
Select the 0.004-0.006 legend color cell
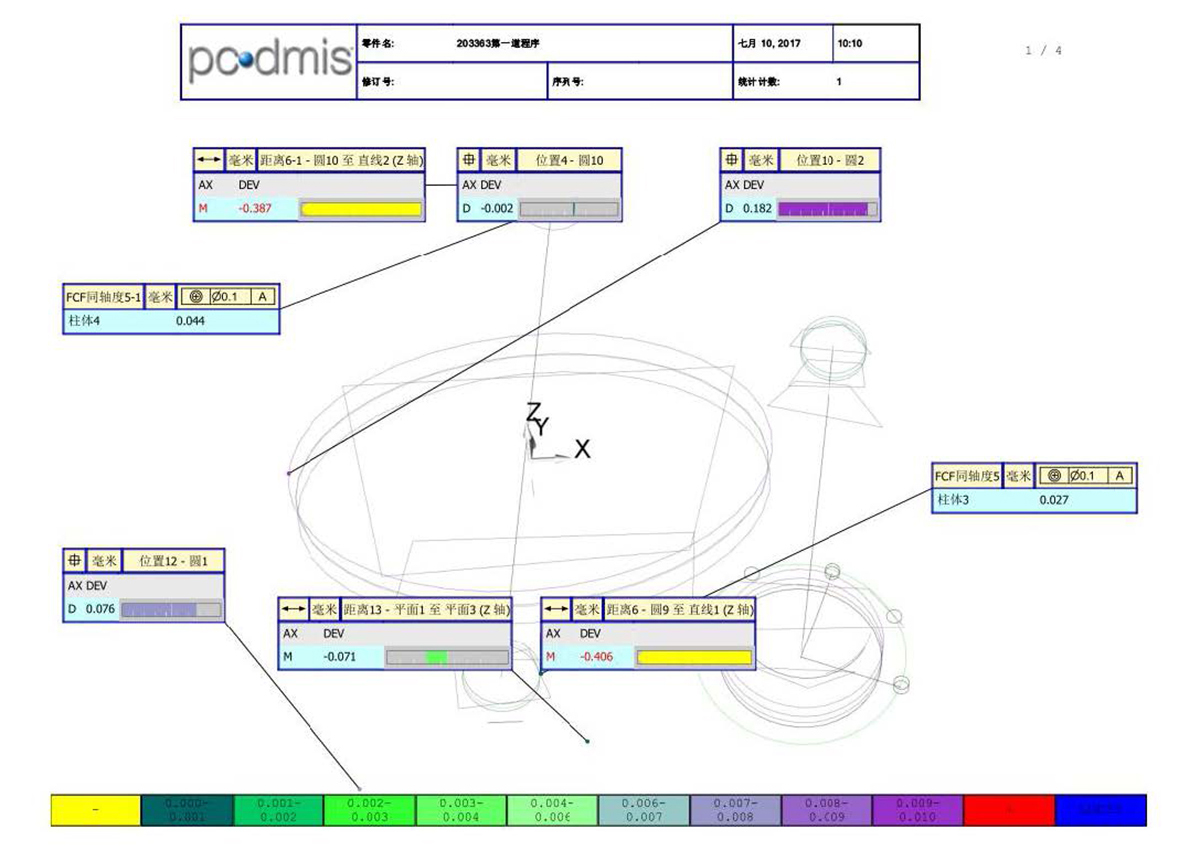(552, 810)
